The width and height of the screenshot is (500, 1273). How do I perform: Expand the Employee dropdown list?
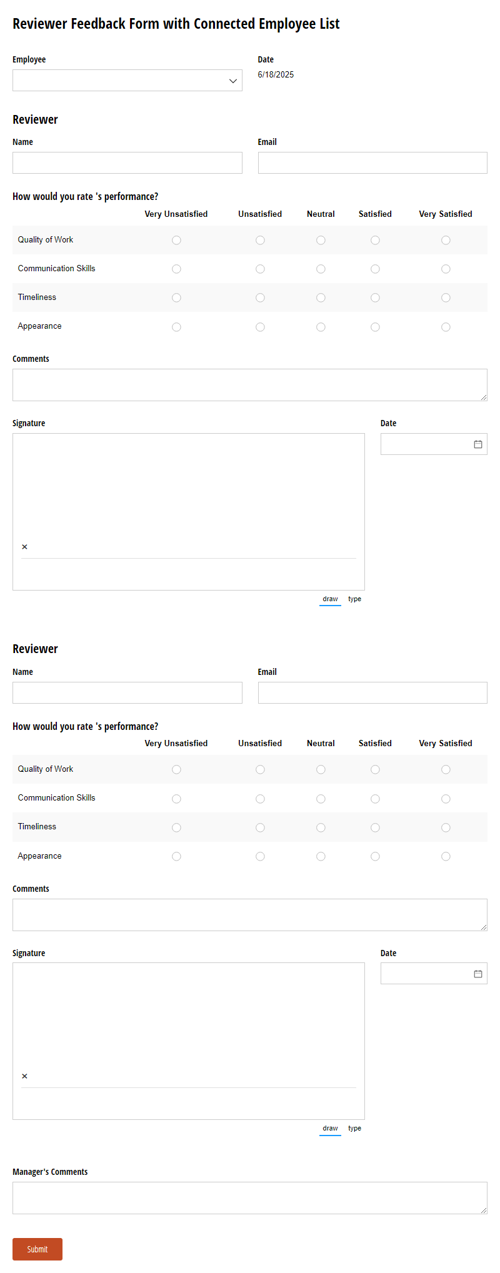click(x=127, y=80)
